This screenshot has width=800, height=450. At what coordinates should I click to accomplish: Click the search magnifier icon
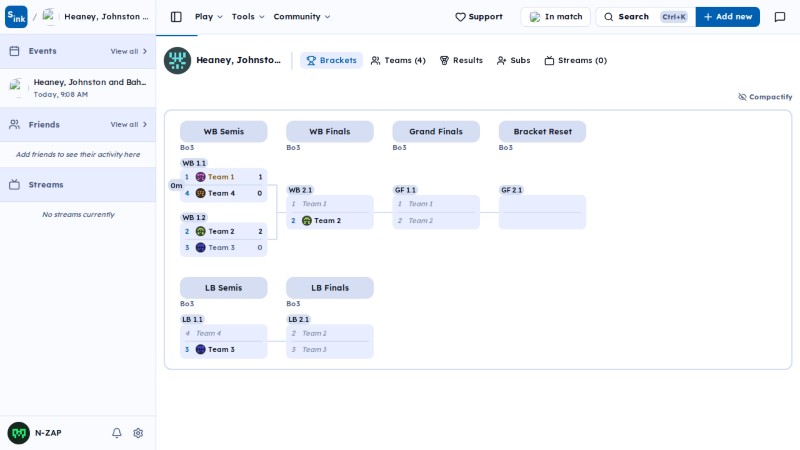coord(609,17)
